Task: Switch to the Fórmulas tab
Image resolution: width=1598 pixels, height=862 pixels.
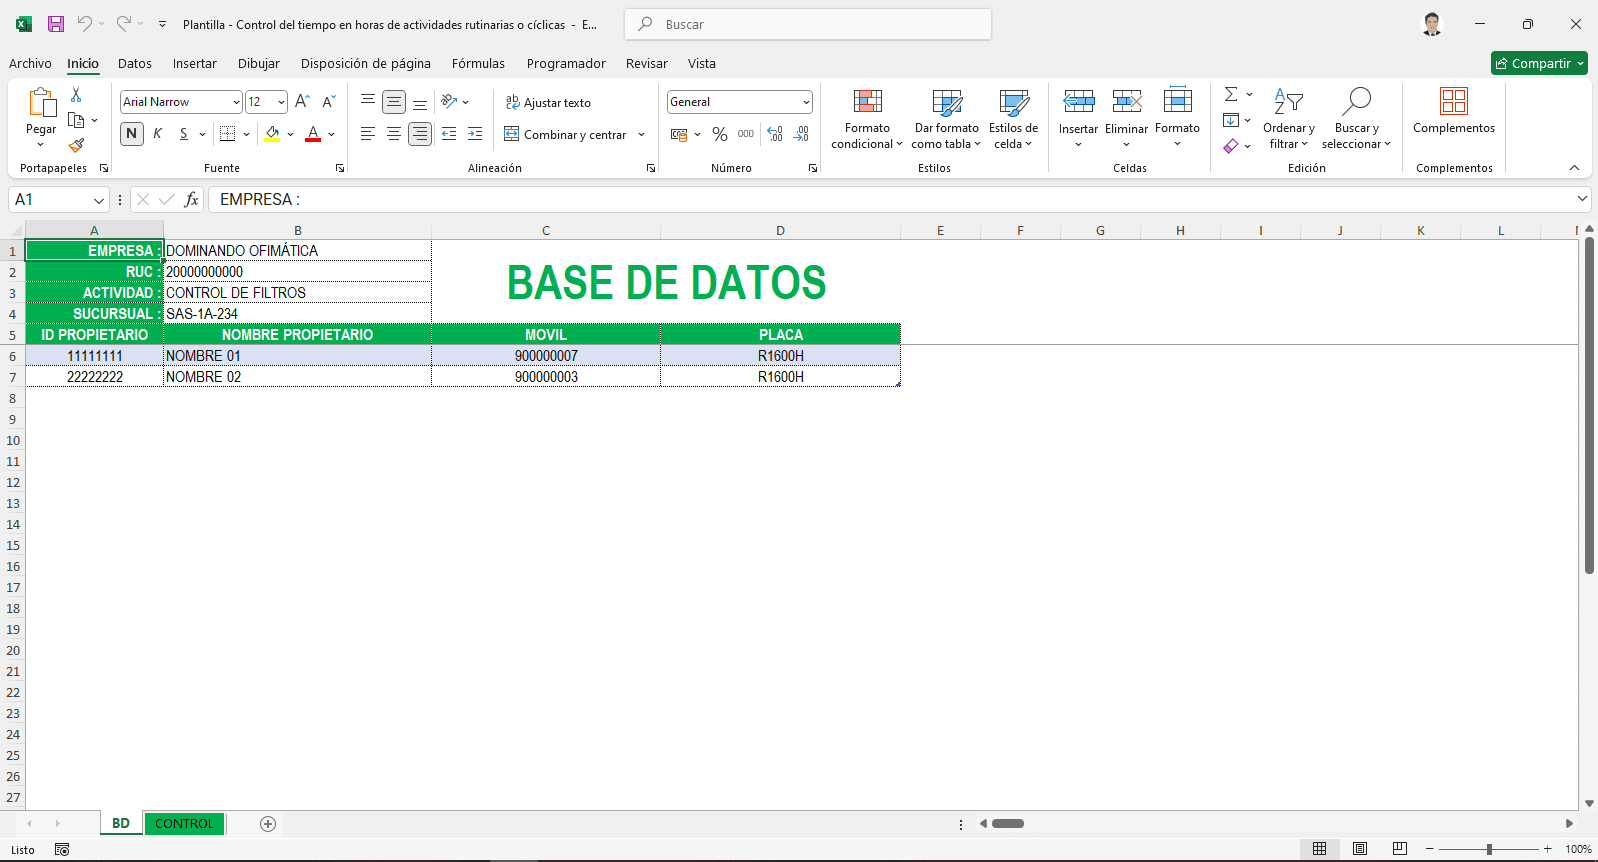Action: (478, 63)
